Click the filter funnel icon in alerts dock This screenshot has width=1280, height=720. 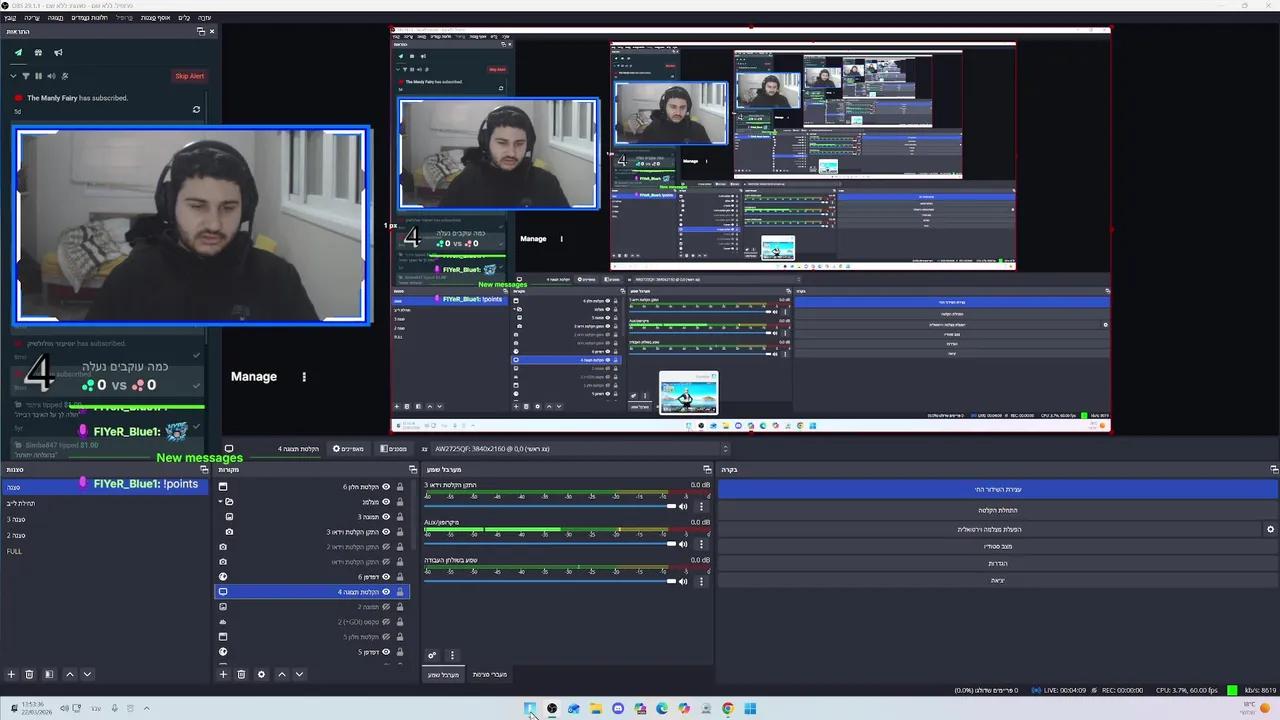pos(26,76)
